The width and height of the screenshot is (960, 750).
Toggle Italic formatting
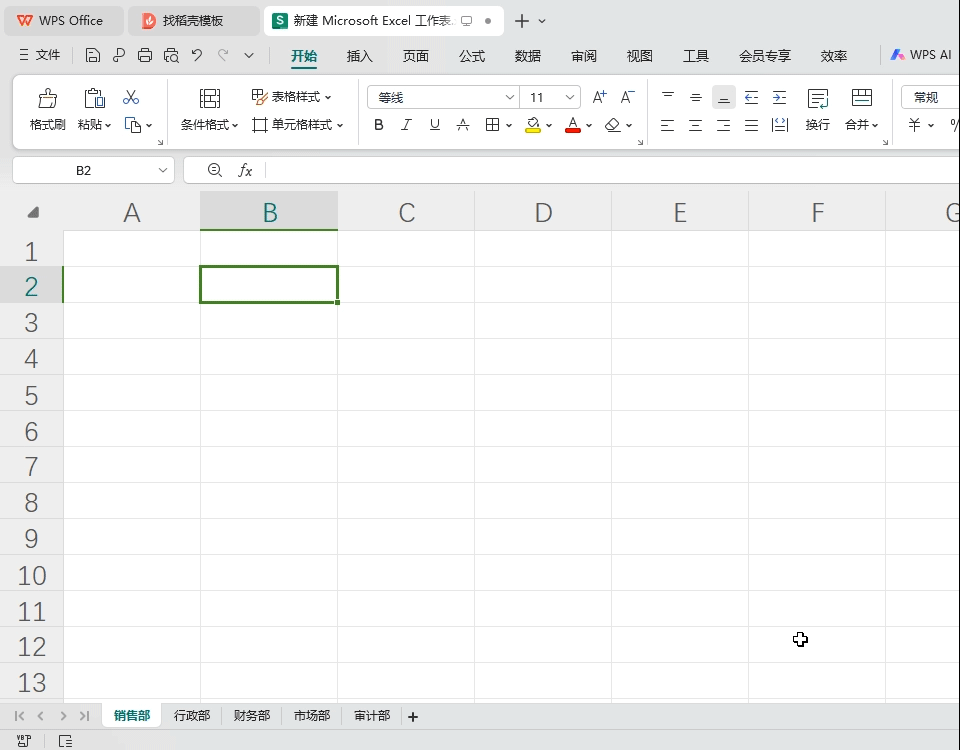pos(406,125)
